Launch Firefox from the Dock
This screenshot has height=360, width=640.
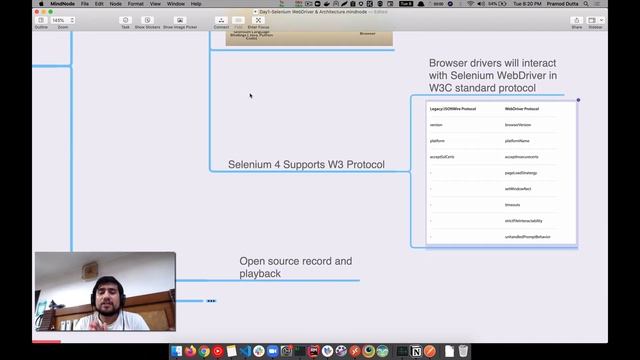[x=191, y=351]
